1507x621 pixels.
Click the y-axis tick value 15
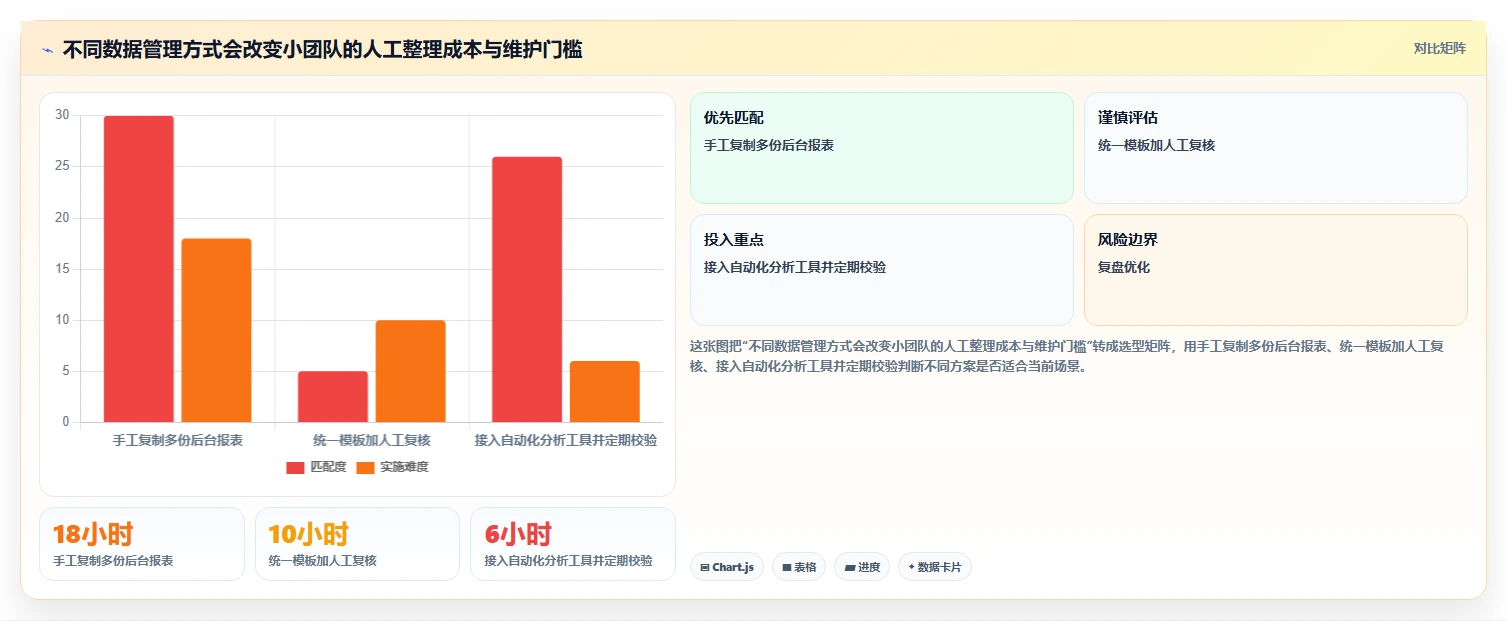point(62,269)
